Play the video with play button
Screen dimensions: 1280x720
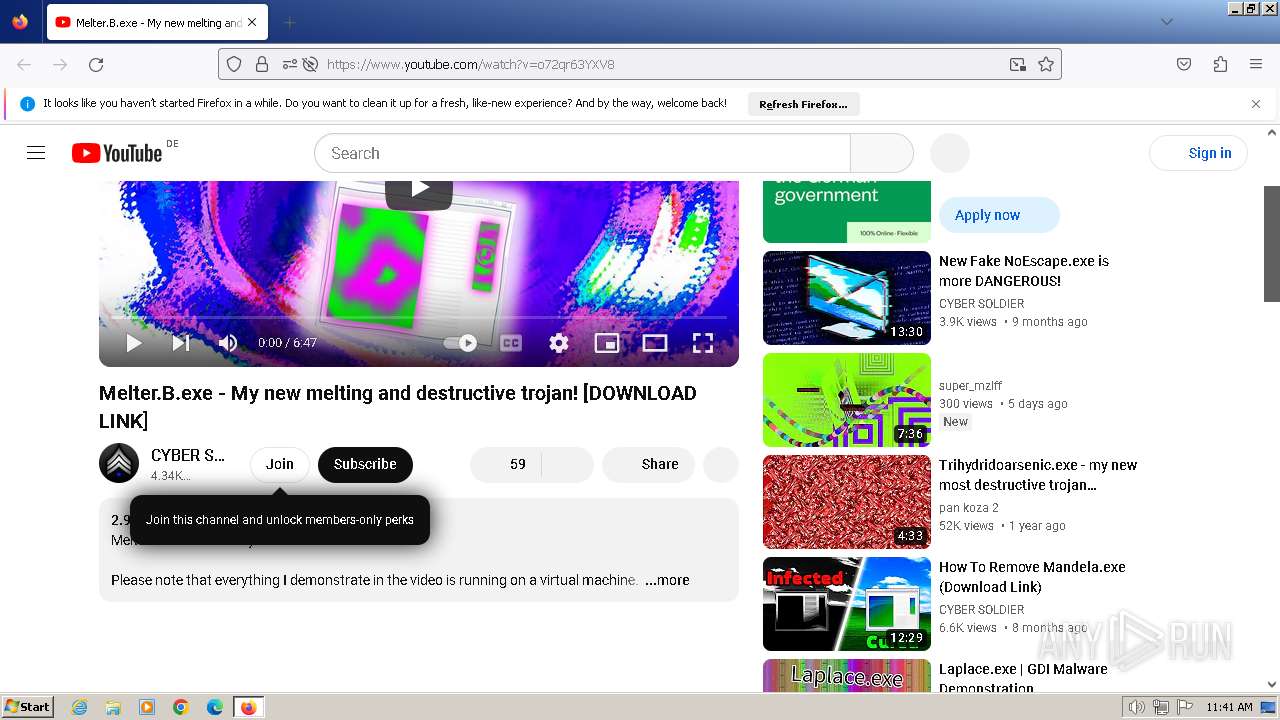pyautogui.click(x=133, y=343)
